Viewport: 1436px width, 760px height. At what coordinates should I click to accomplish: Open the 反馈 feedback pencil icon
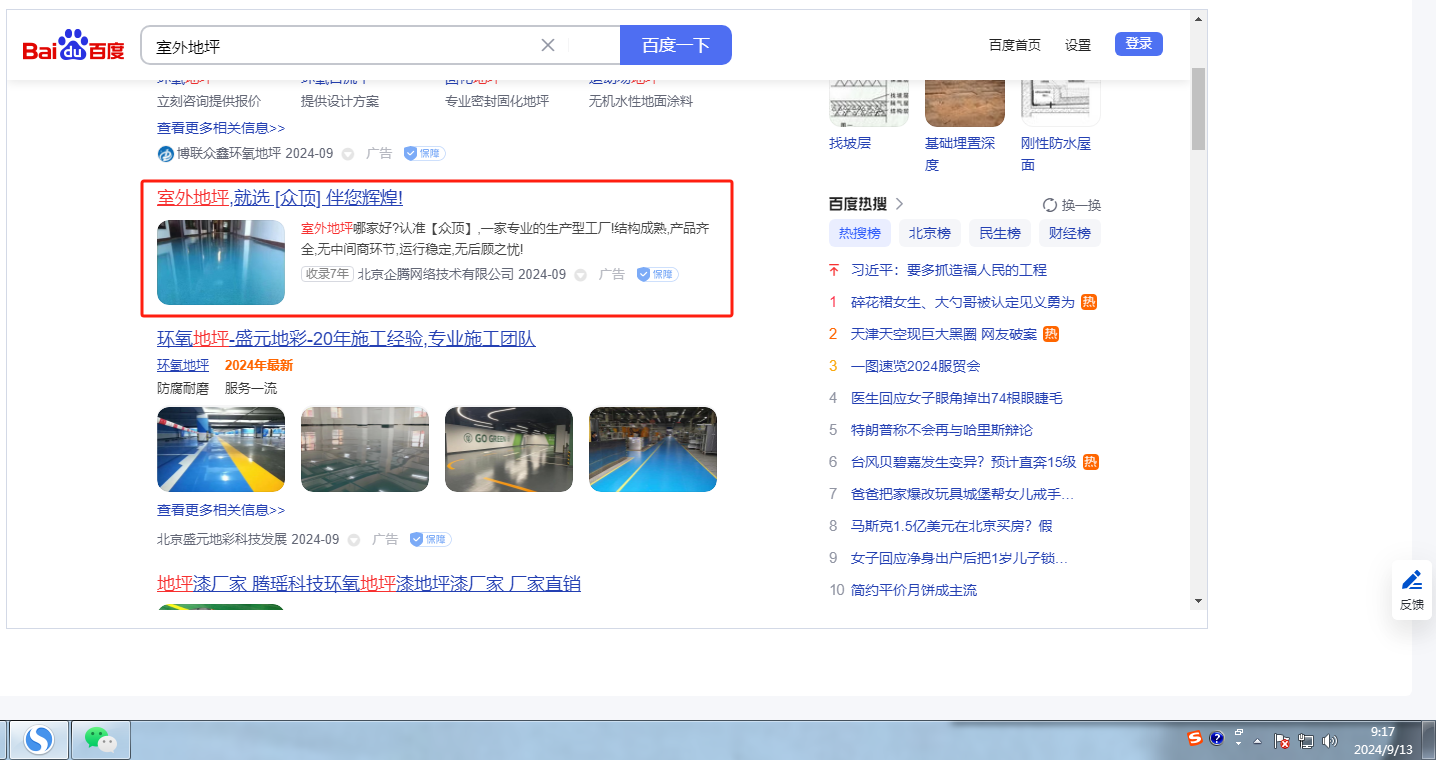click(1412, 580)
